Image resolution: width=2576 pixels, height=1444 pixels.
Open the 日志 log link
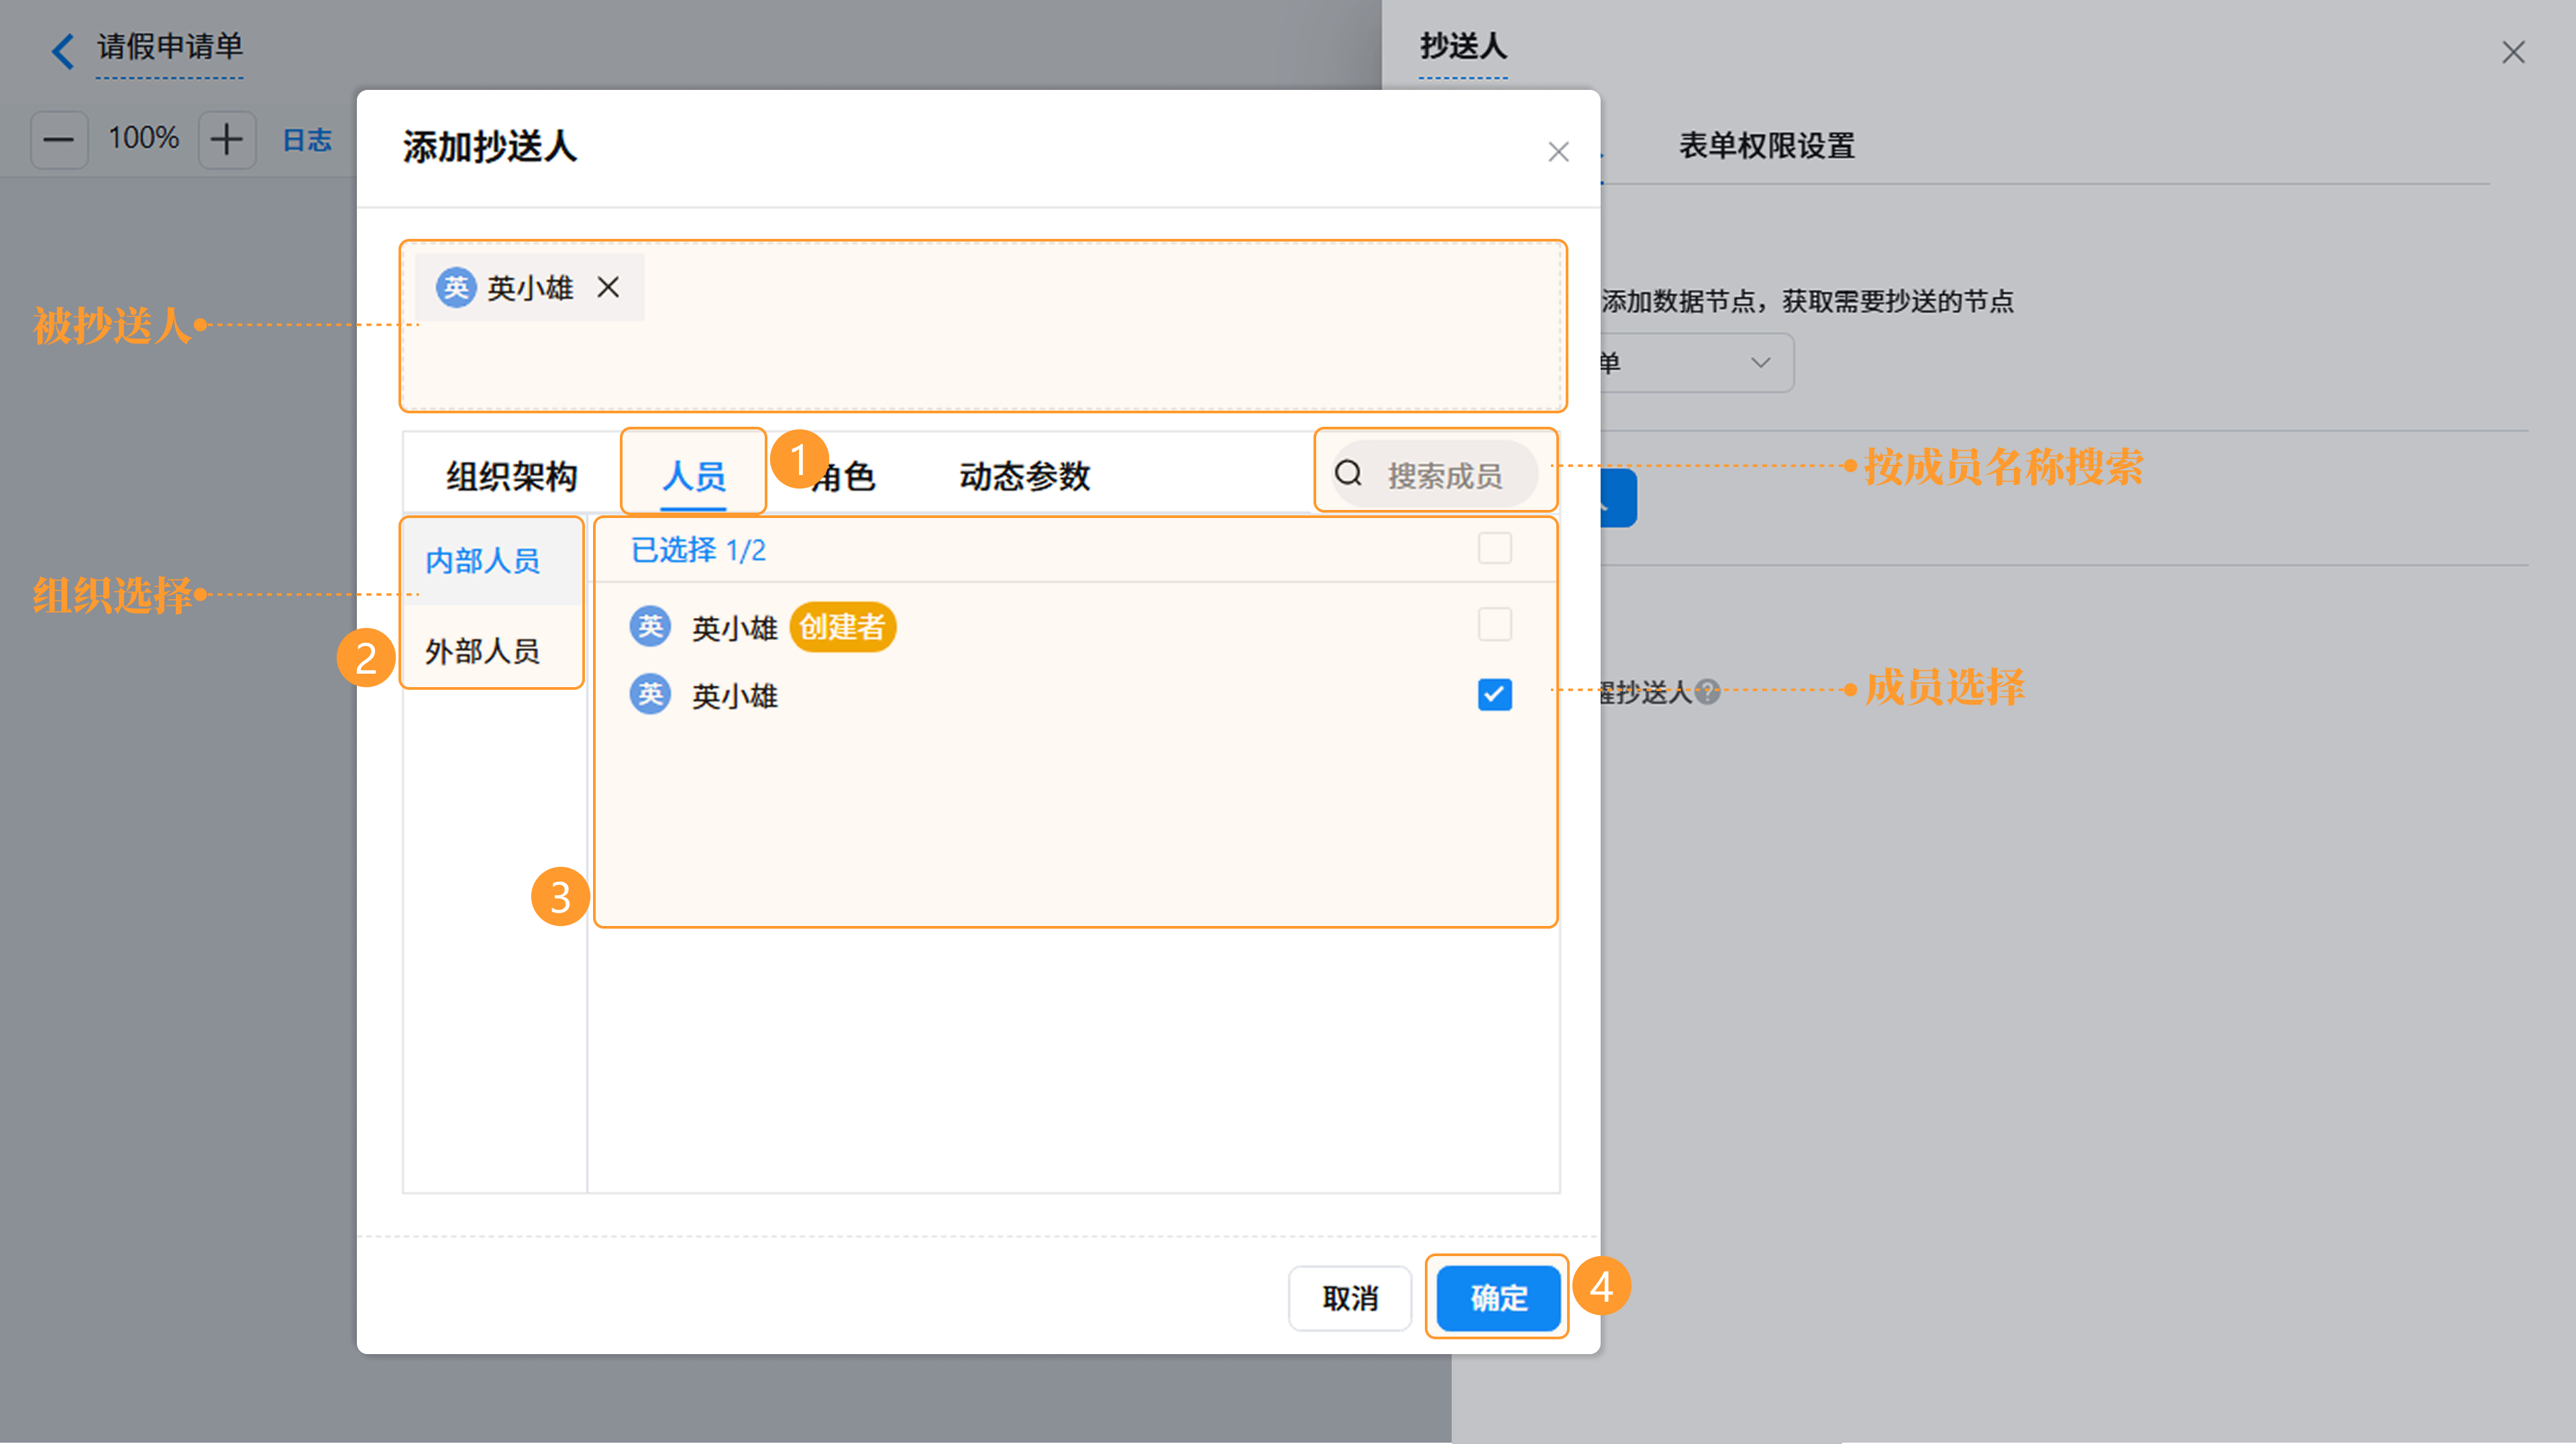tap(307, 140)
